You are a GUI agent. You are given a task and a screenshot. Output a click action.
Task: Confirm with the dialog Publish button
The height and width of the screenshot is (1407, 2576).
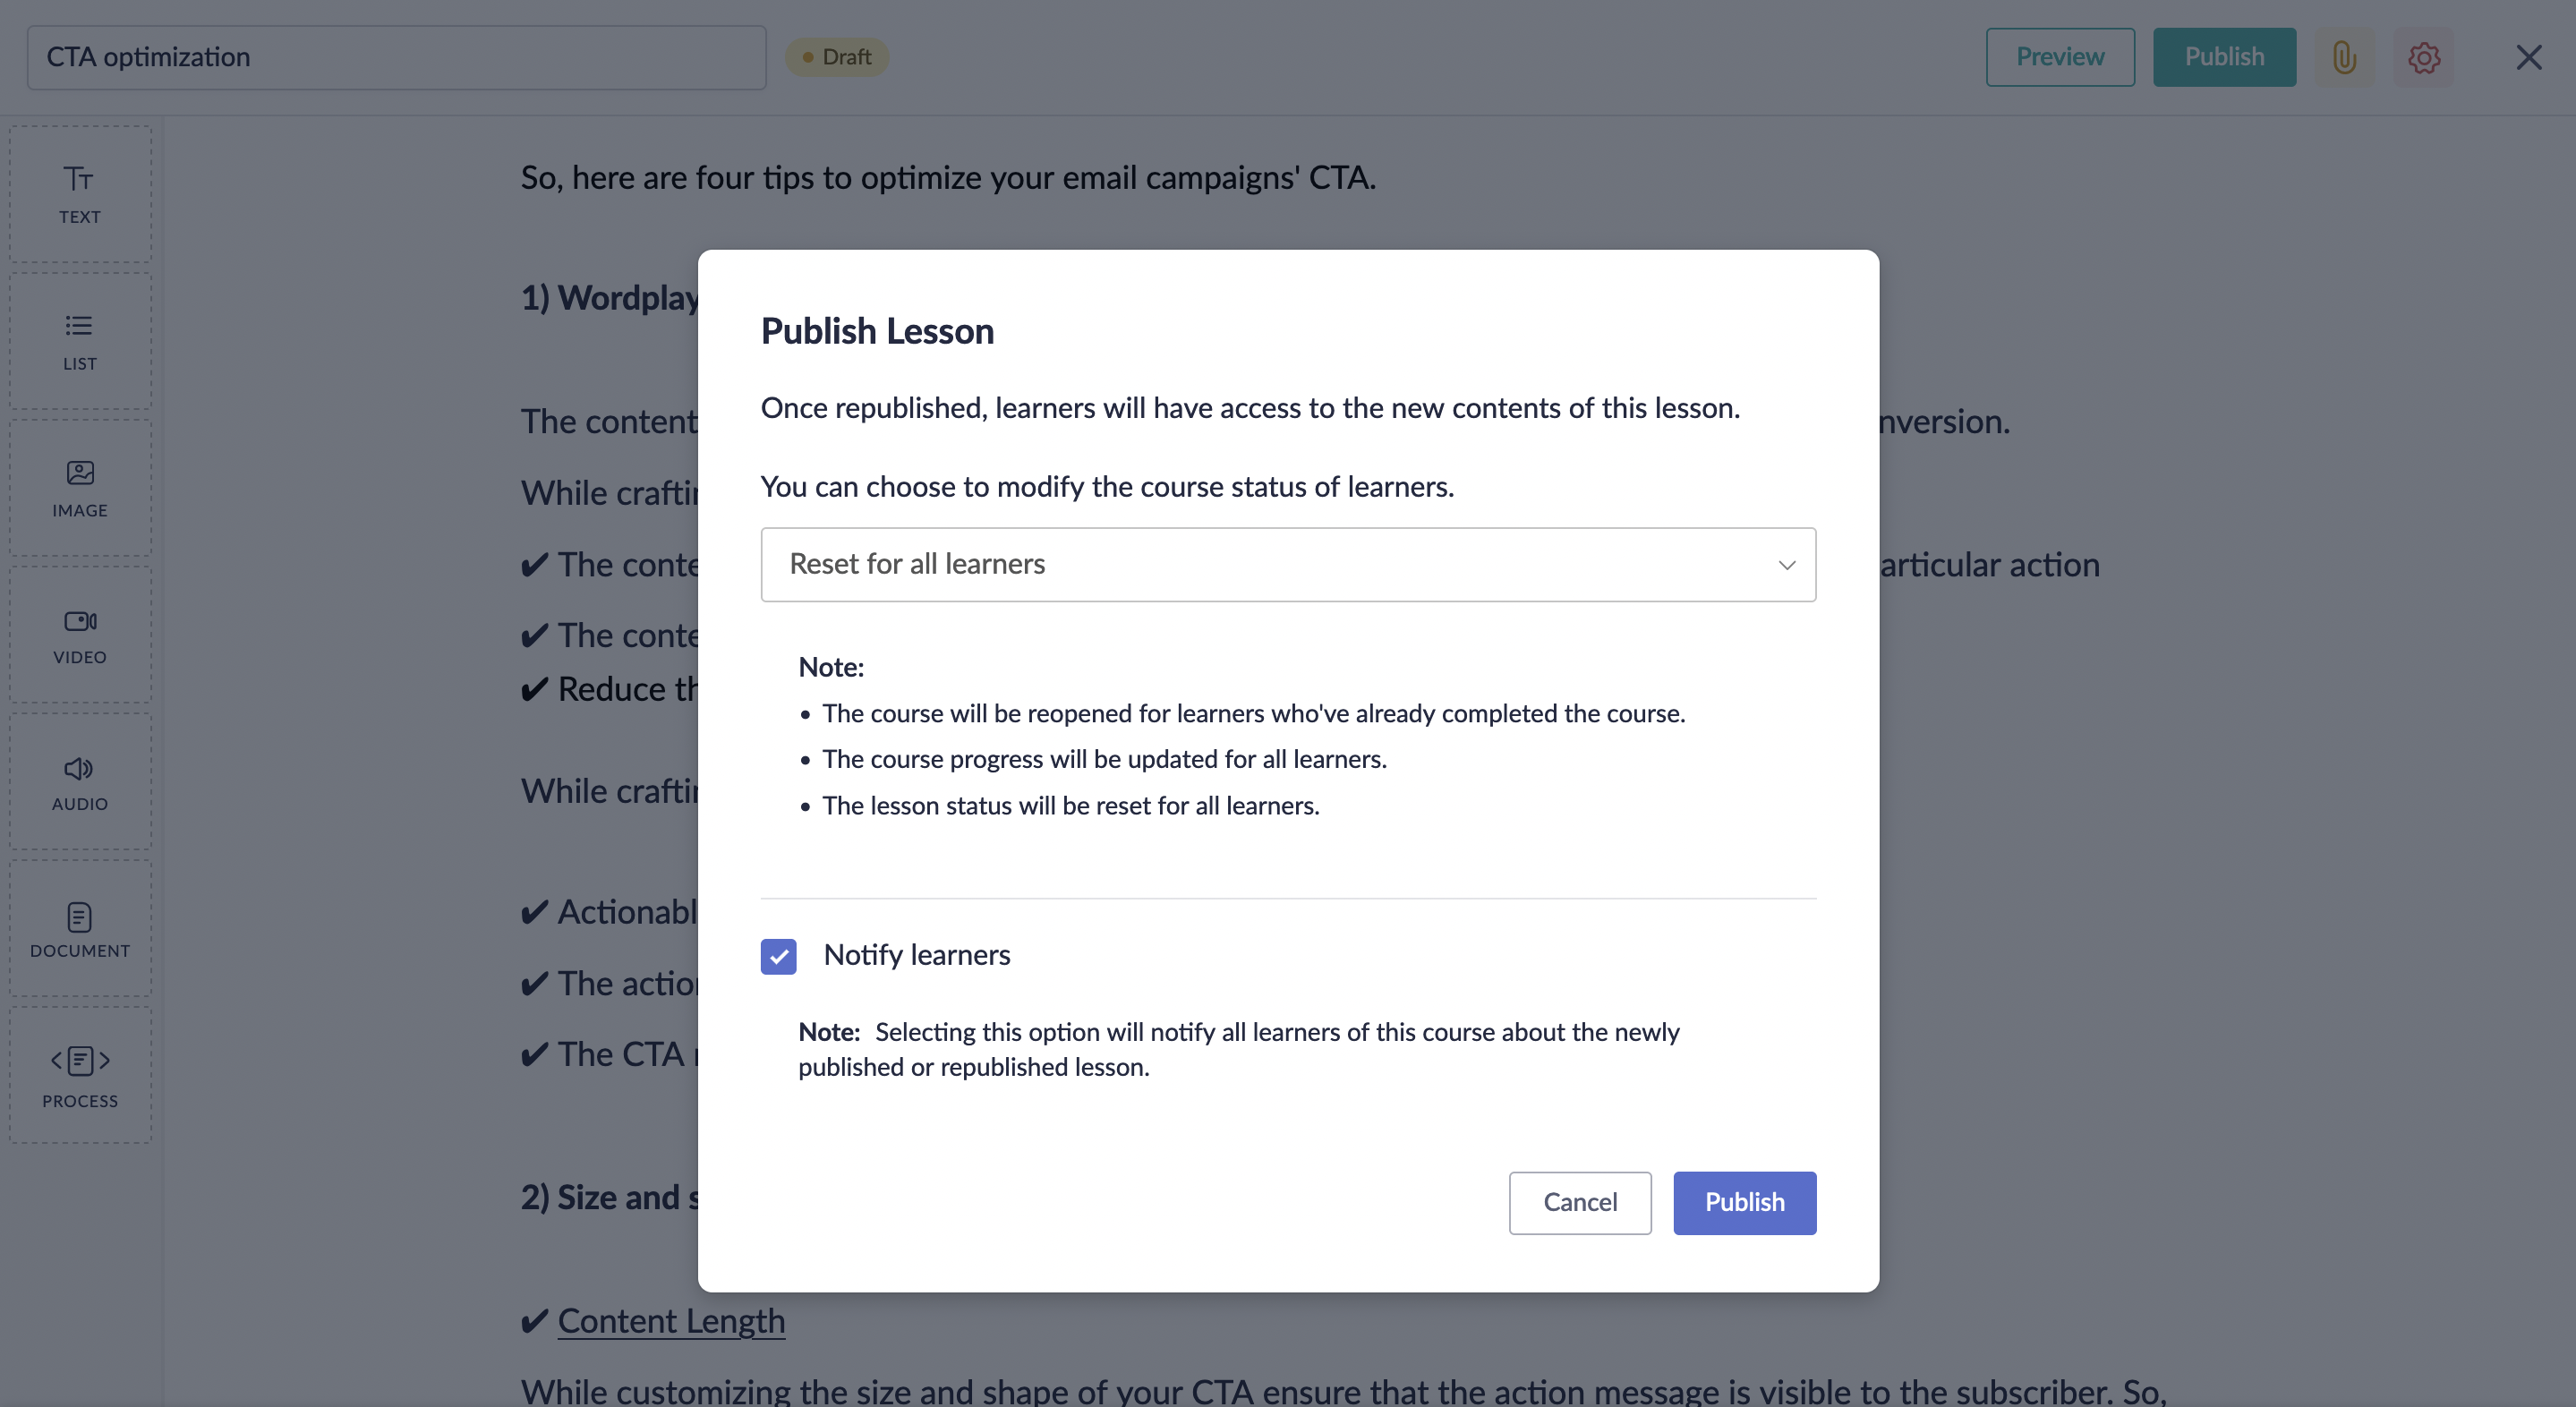1744,1202
